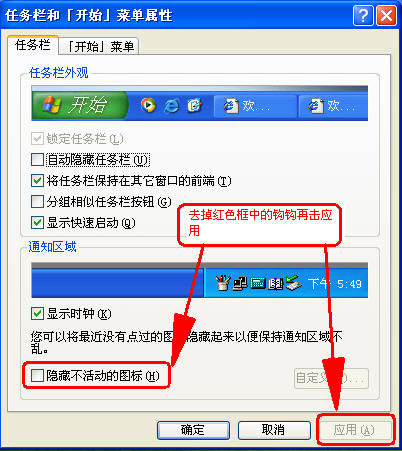
Task: Uncheck the show Quick Launch checkbox
Action: pyautogui.click(x=37, y=223)
